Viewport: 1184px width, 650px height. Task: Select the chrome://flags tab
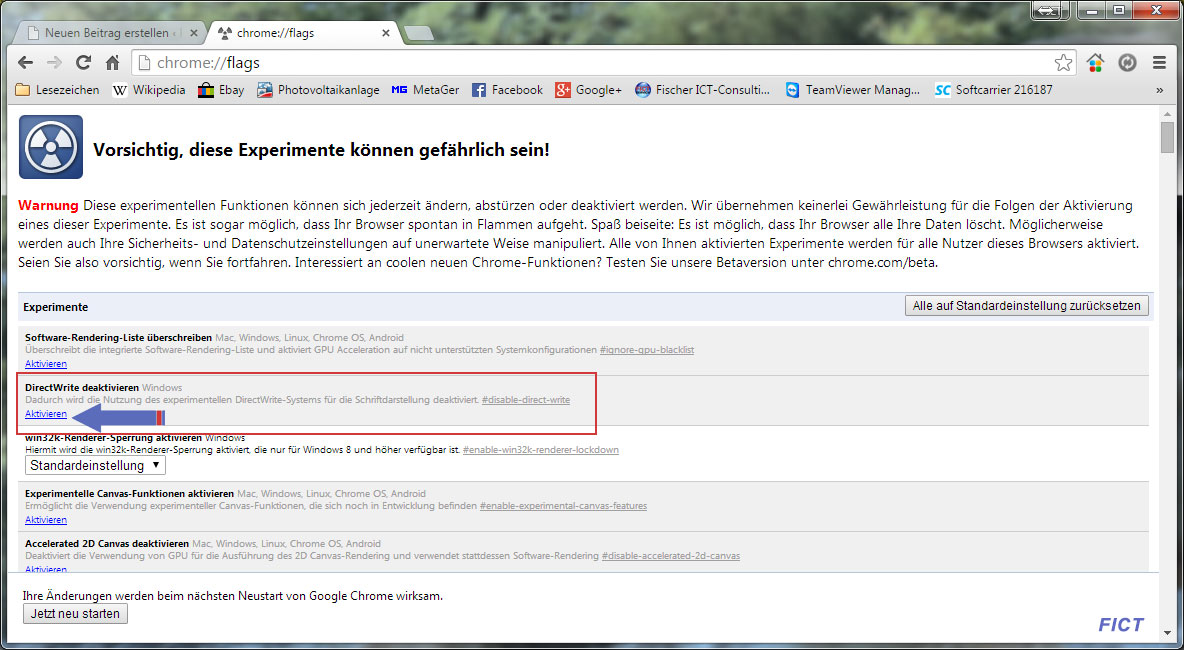pos(302,33)
